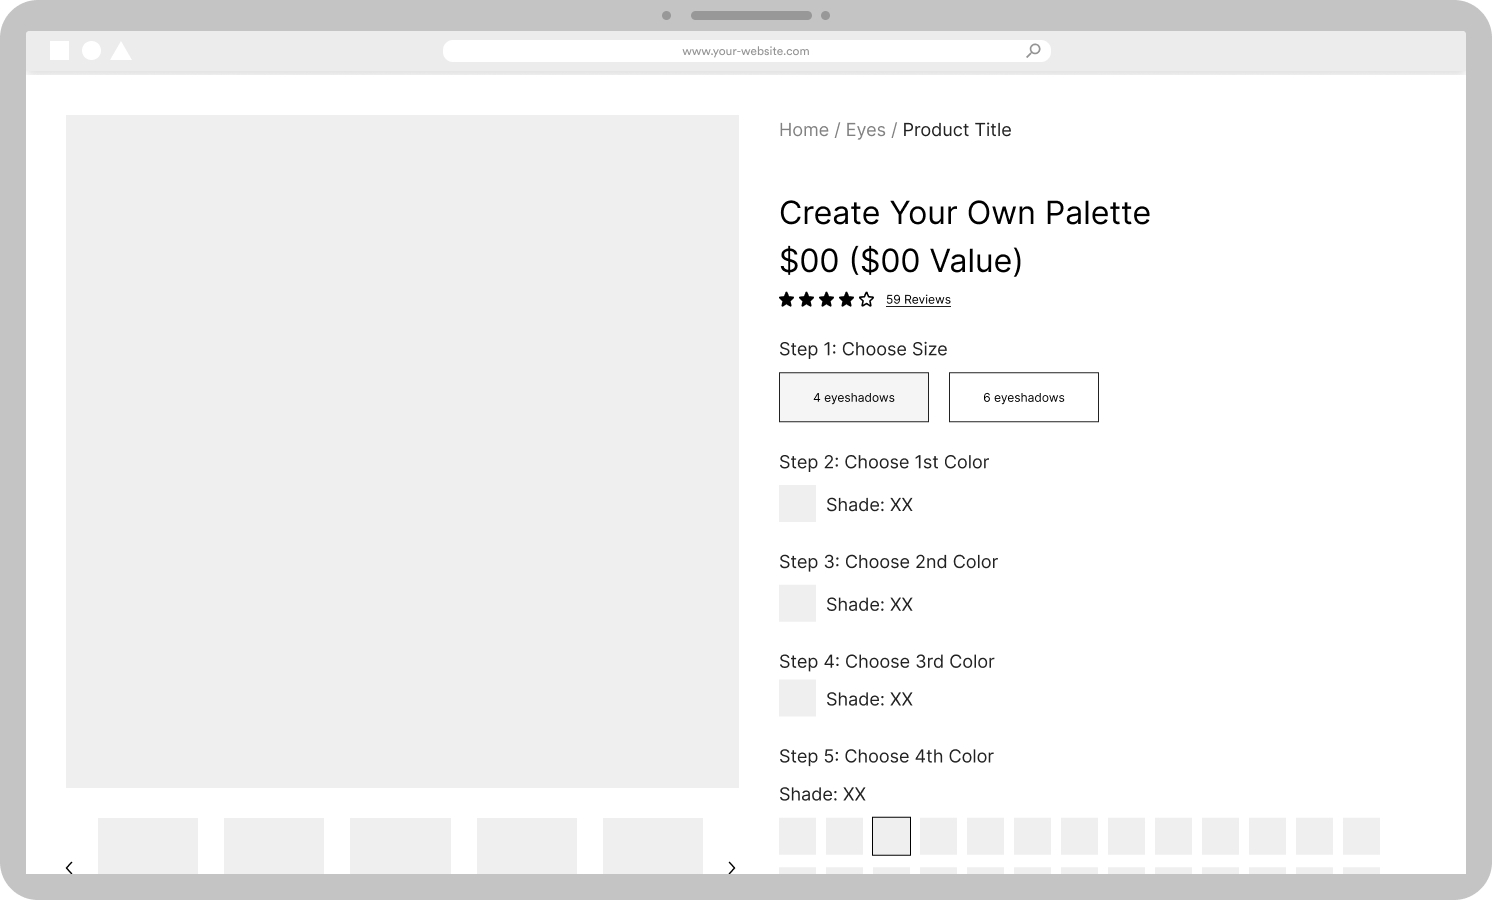Select the 4 eyeshadows size option
The height and width of the screenshot is (900, 1492).
pyautogui.click(x=853, y=397)
